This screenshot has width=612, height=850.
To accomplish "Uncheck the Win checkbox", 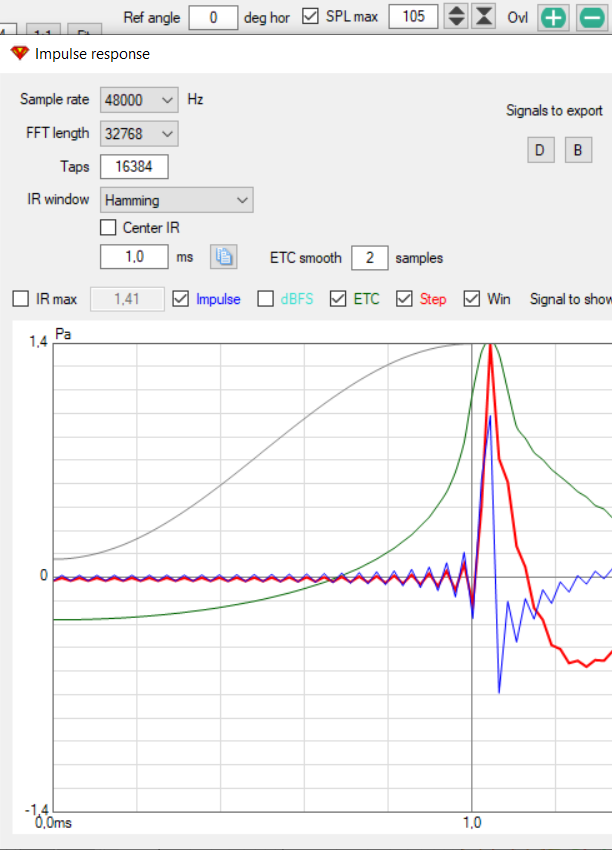I will [472, 299].
